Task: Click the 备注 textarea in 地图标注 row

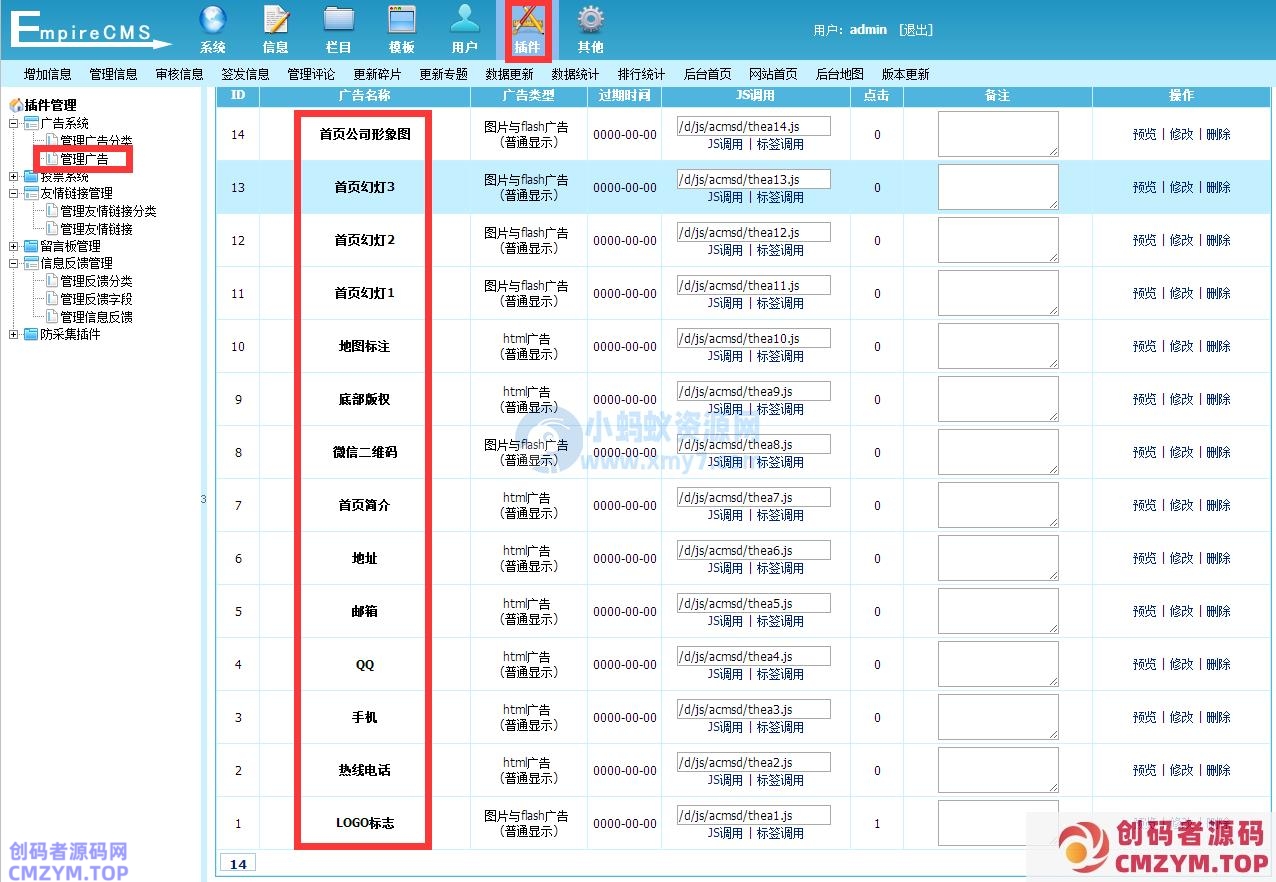Action: coord(997,346)
